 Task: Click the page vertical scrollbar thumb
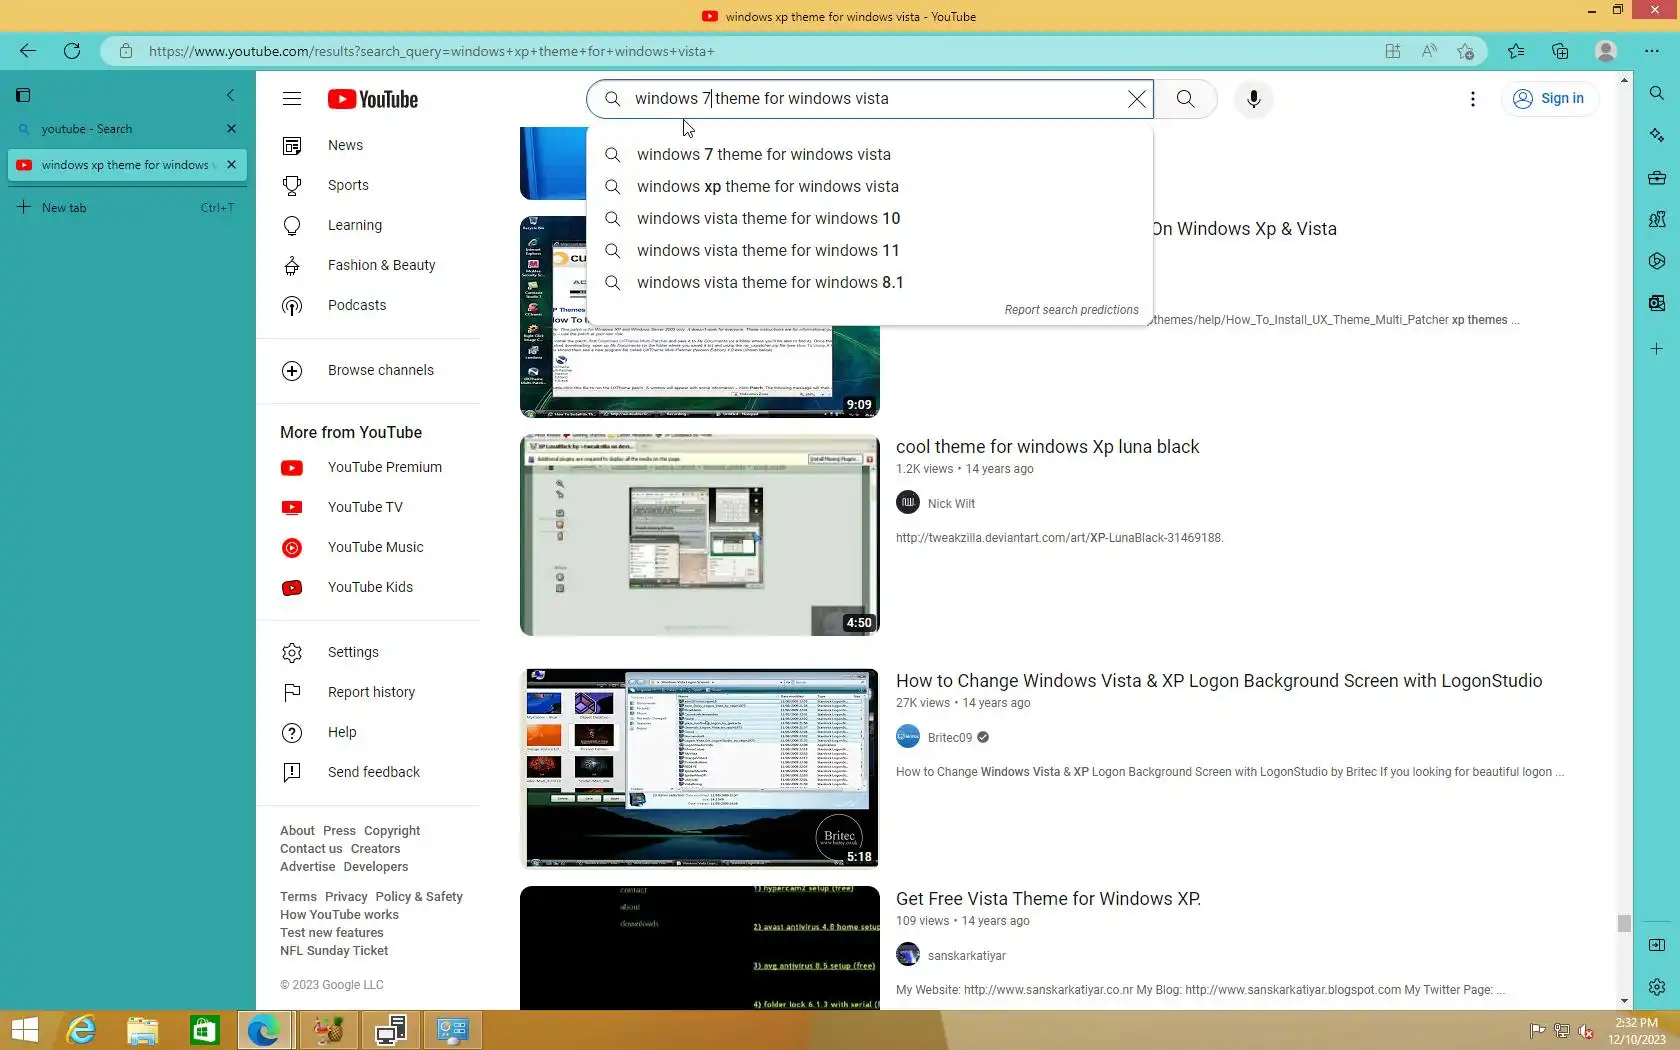point(1624,923)
